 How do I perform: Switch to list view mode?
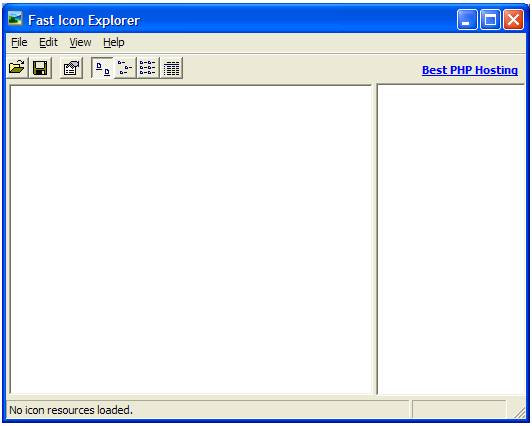click(x=148, y=68)
